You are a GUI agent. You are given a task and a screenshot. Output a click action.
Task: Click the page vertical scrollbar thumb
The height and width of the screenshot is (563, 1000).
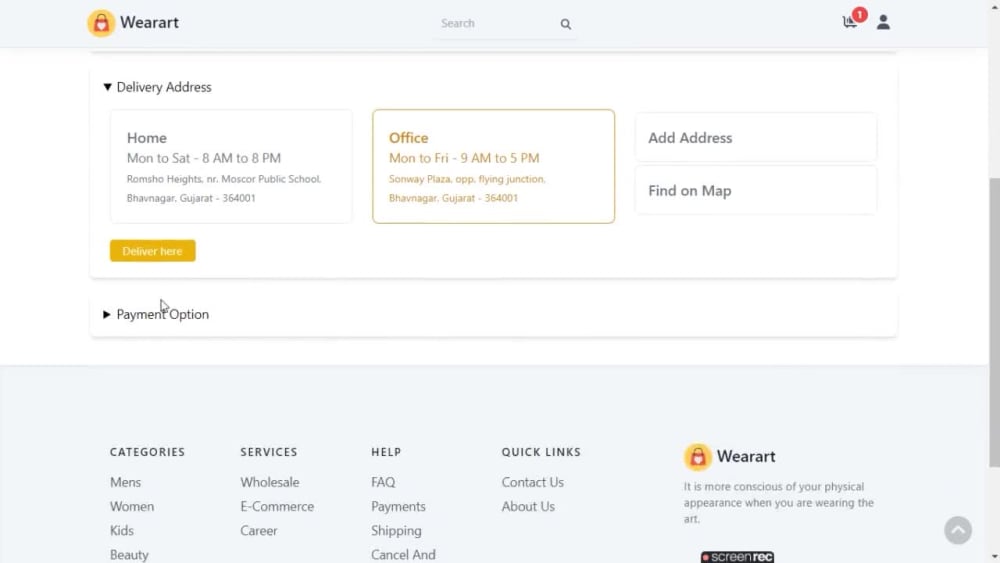994,322
